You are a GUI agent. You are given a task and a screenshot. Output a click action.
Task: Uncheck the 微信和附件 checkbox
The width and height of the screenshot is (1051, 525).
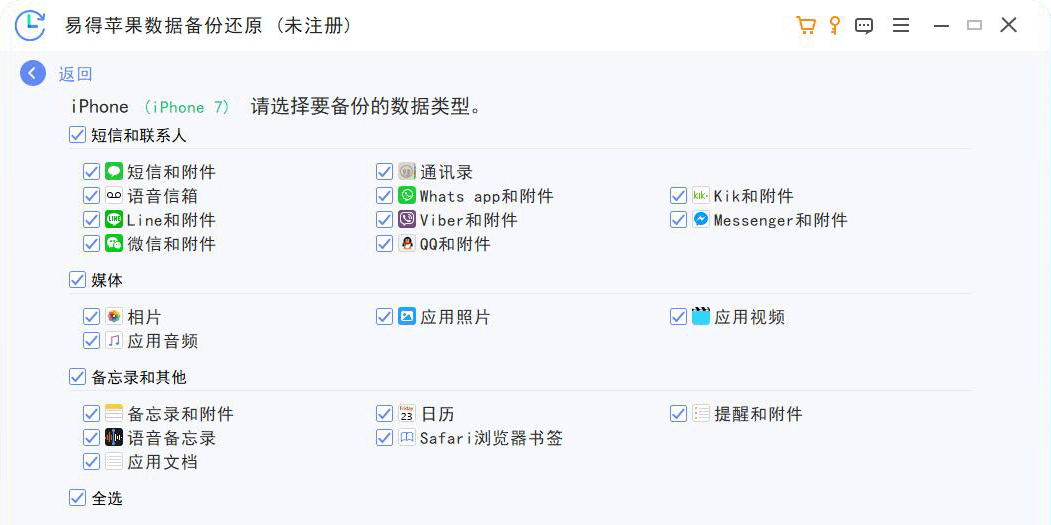92,243
